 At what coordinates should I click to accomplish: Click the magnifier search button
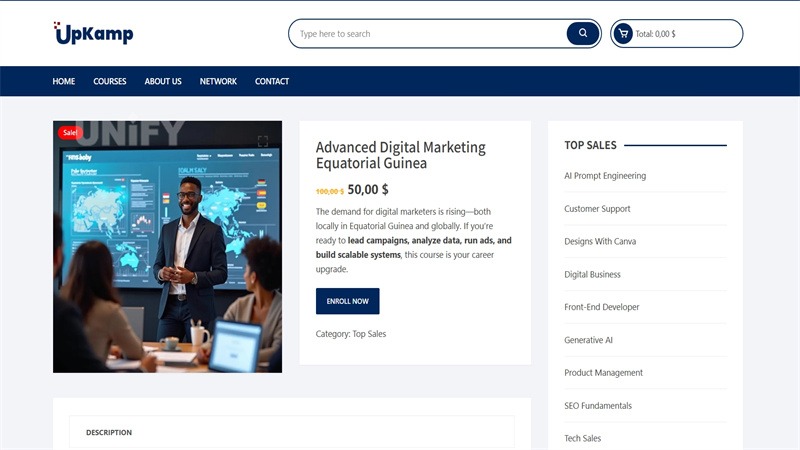583,33
